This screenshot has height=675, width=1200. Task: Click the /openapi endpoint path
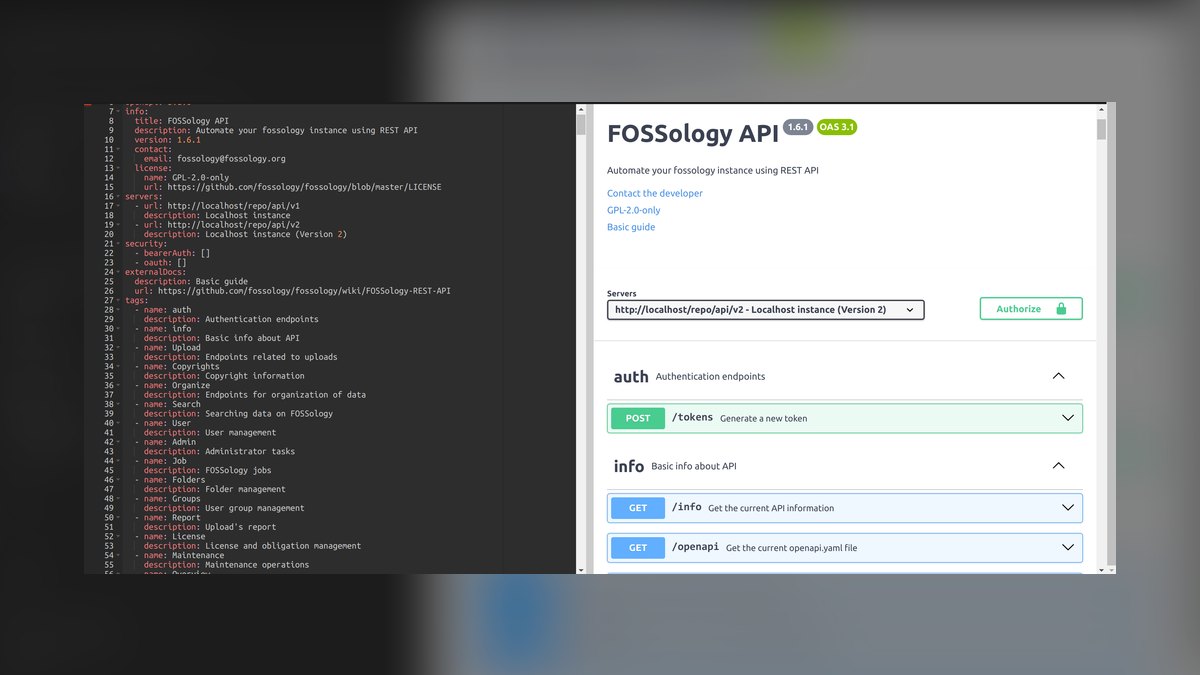[x=695, y=547]
